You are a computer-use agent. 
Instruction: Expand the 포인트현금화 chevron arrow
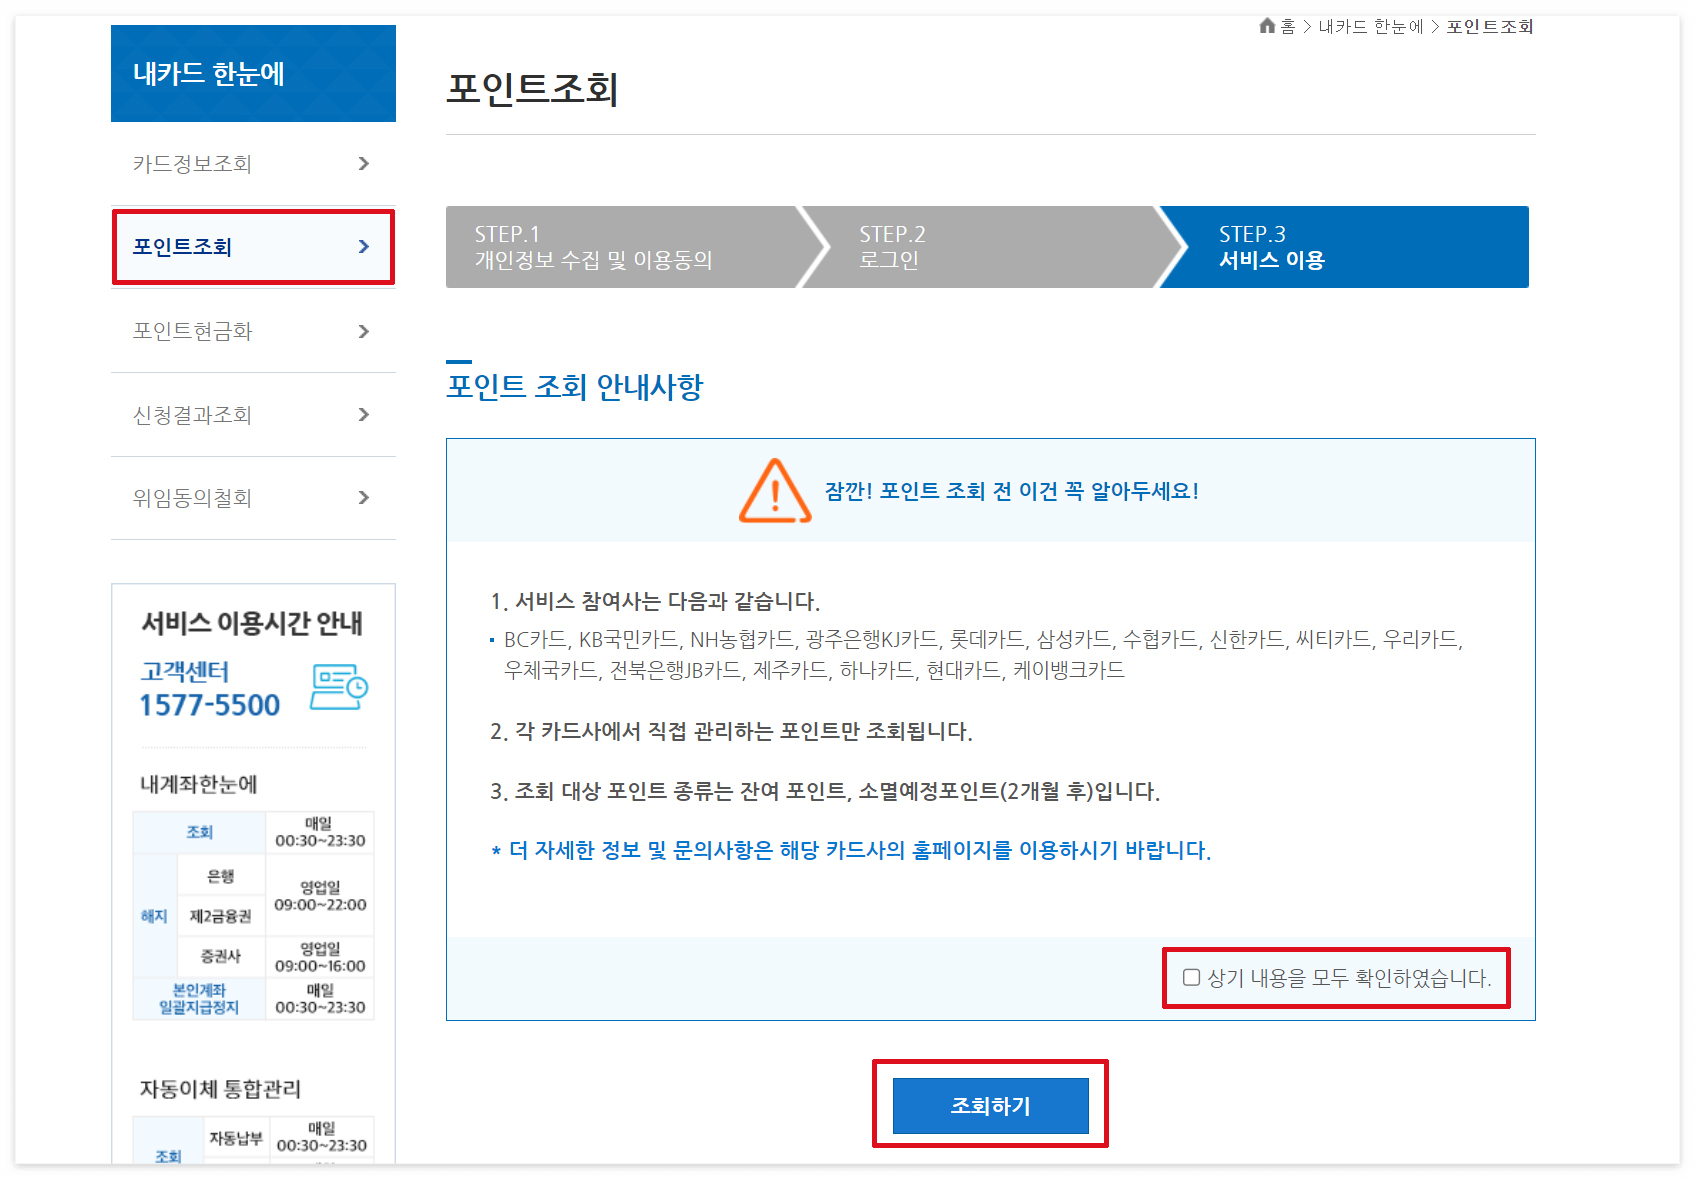tap(364, 331)
